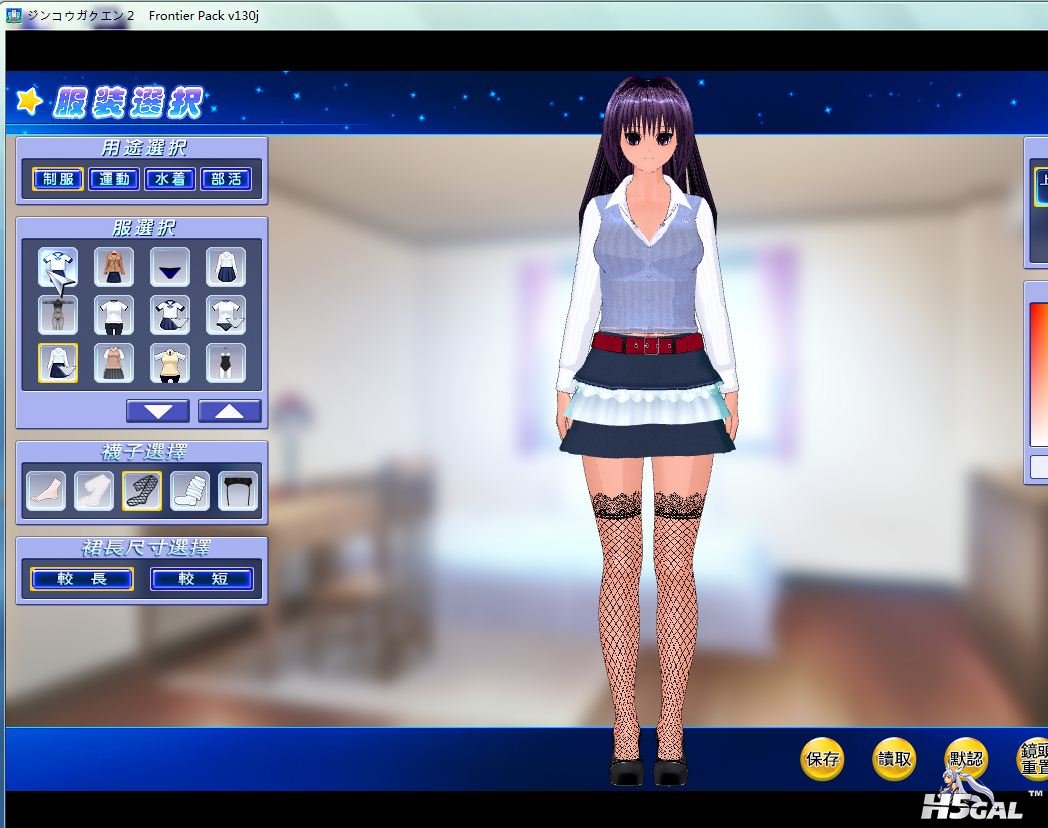
Task: Click the 鏡頭重置 camera reset button
Action: (x=1033, y=758)
